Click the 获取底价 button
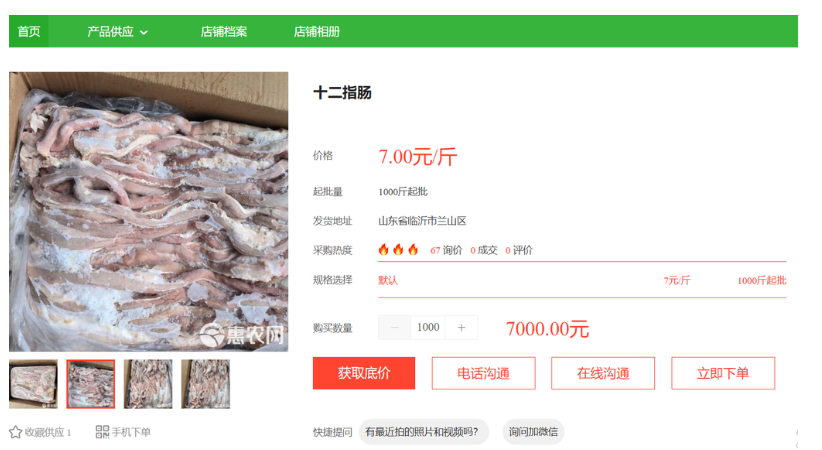The height and width of the screenshot is (450, 822). 364,373
